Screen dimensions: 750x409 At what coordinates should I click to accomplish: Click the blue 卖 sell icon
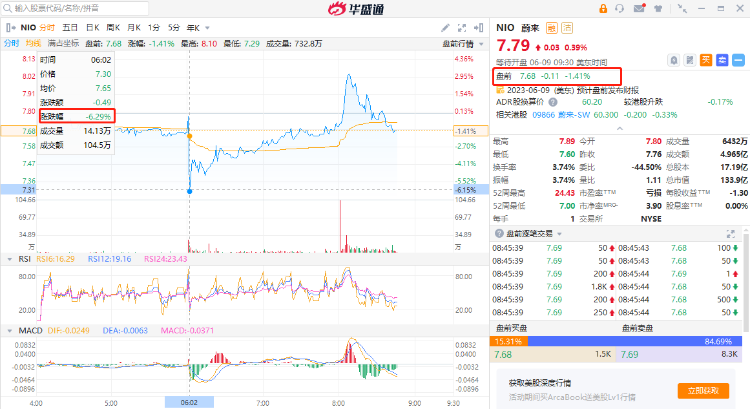(722, 60)
